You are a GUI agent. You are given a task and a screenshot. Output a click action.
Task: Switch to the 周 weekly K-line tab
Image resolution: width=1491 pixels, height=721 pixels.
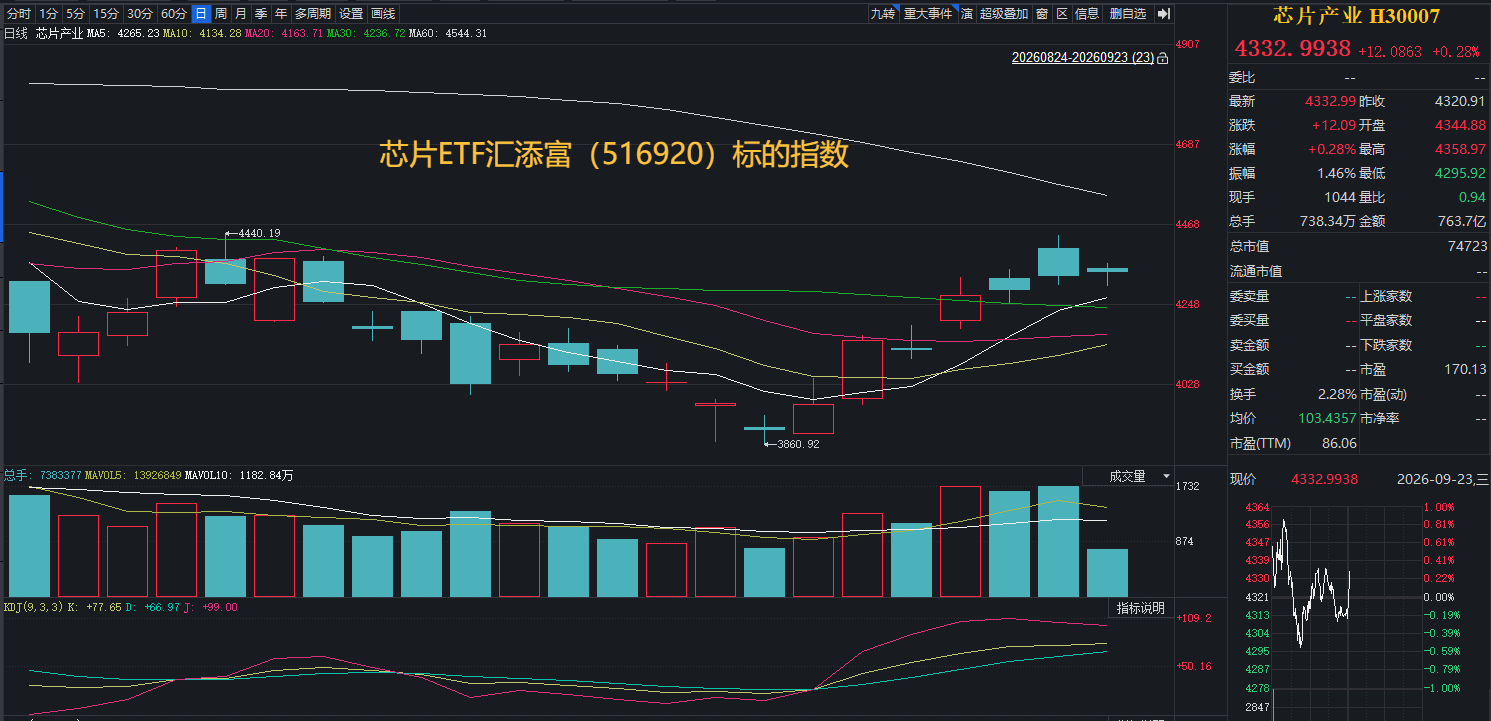click(x=220, y=14)
